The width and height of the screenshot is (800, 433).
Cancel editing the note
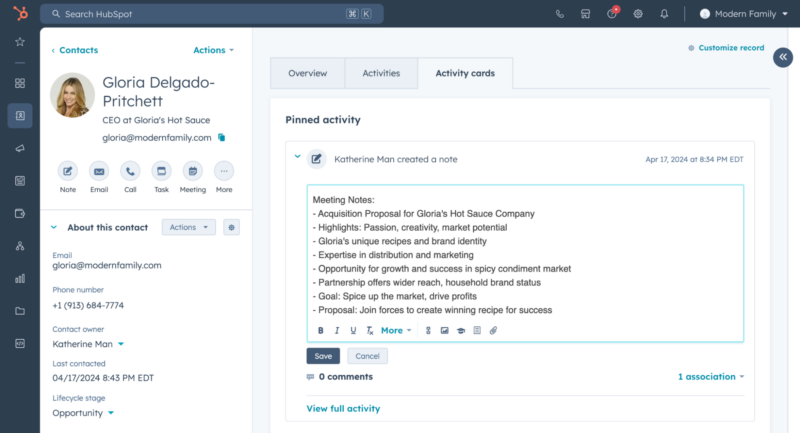tap(367, 356)
